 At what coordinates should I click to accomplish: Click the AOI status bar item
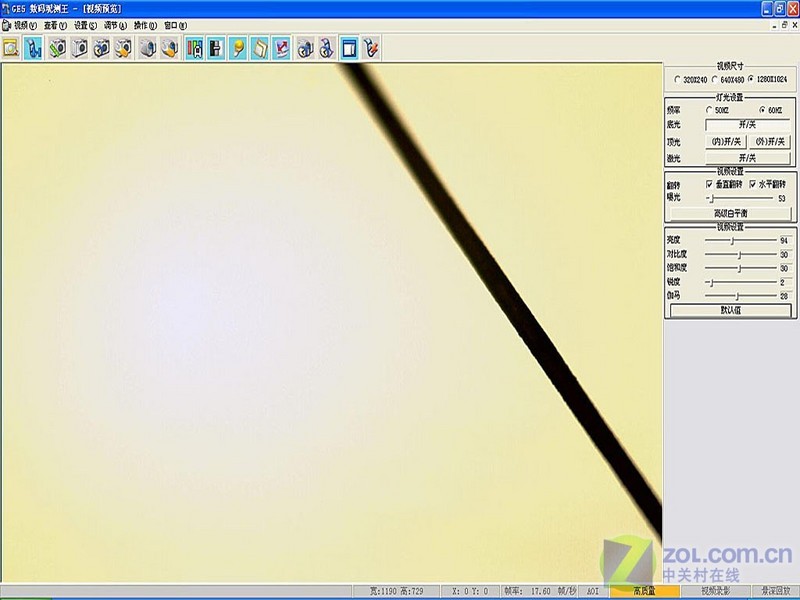(x=593, y=591)
